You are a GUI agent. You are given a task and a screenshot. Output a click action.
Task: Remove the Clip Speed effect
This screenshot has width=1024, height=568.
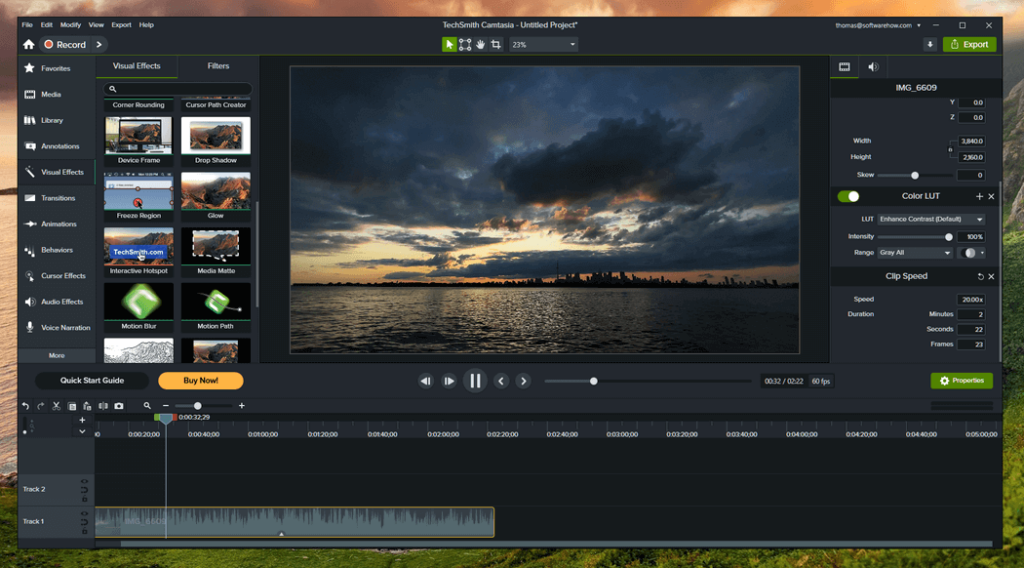pos(991,277)
